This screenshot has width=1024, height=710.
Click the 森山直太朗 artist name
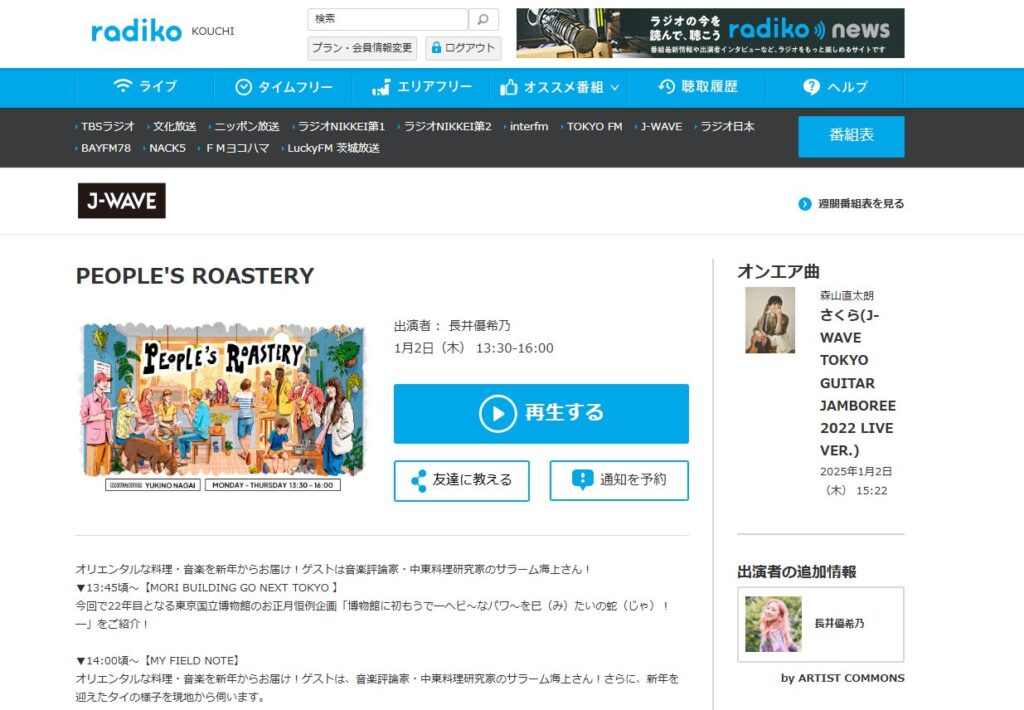[x=847, y=295]
